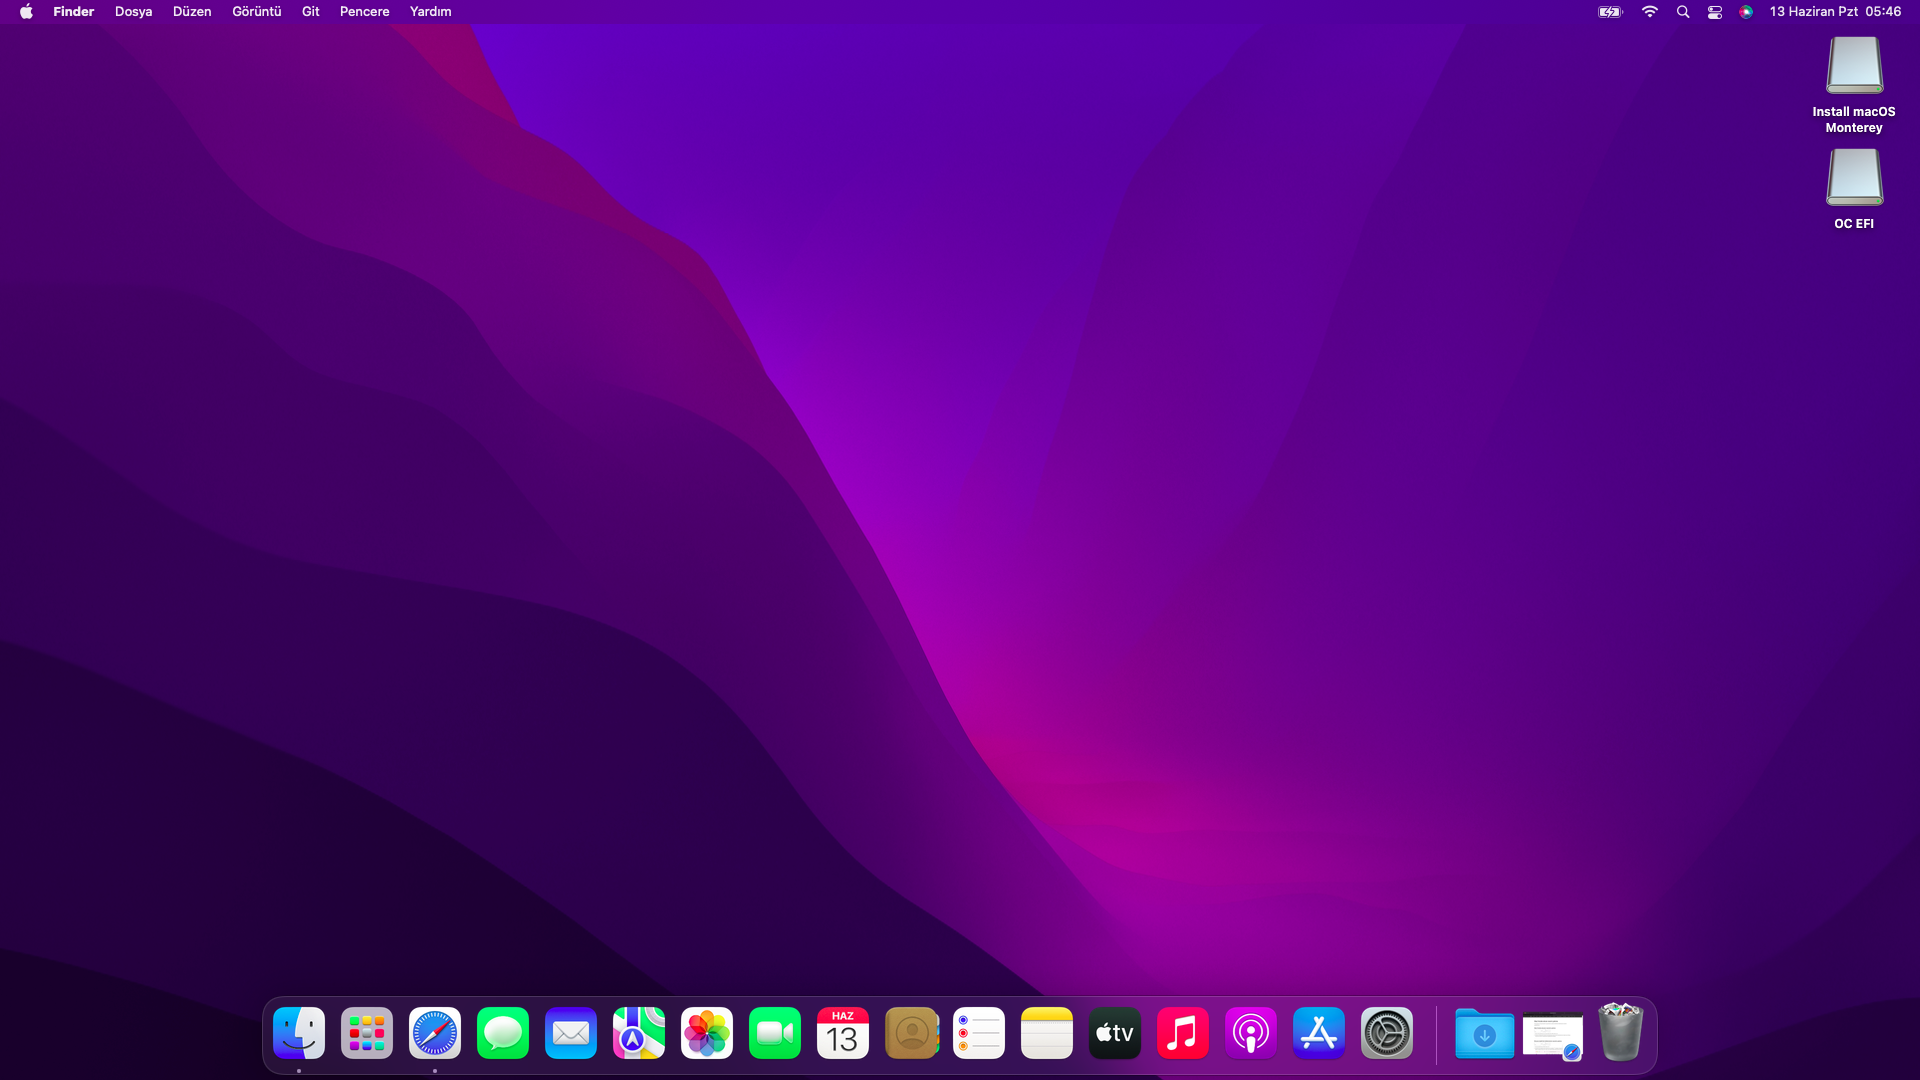Open the App Store icon

(x=1319, y=1033)
